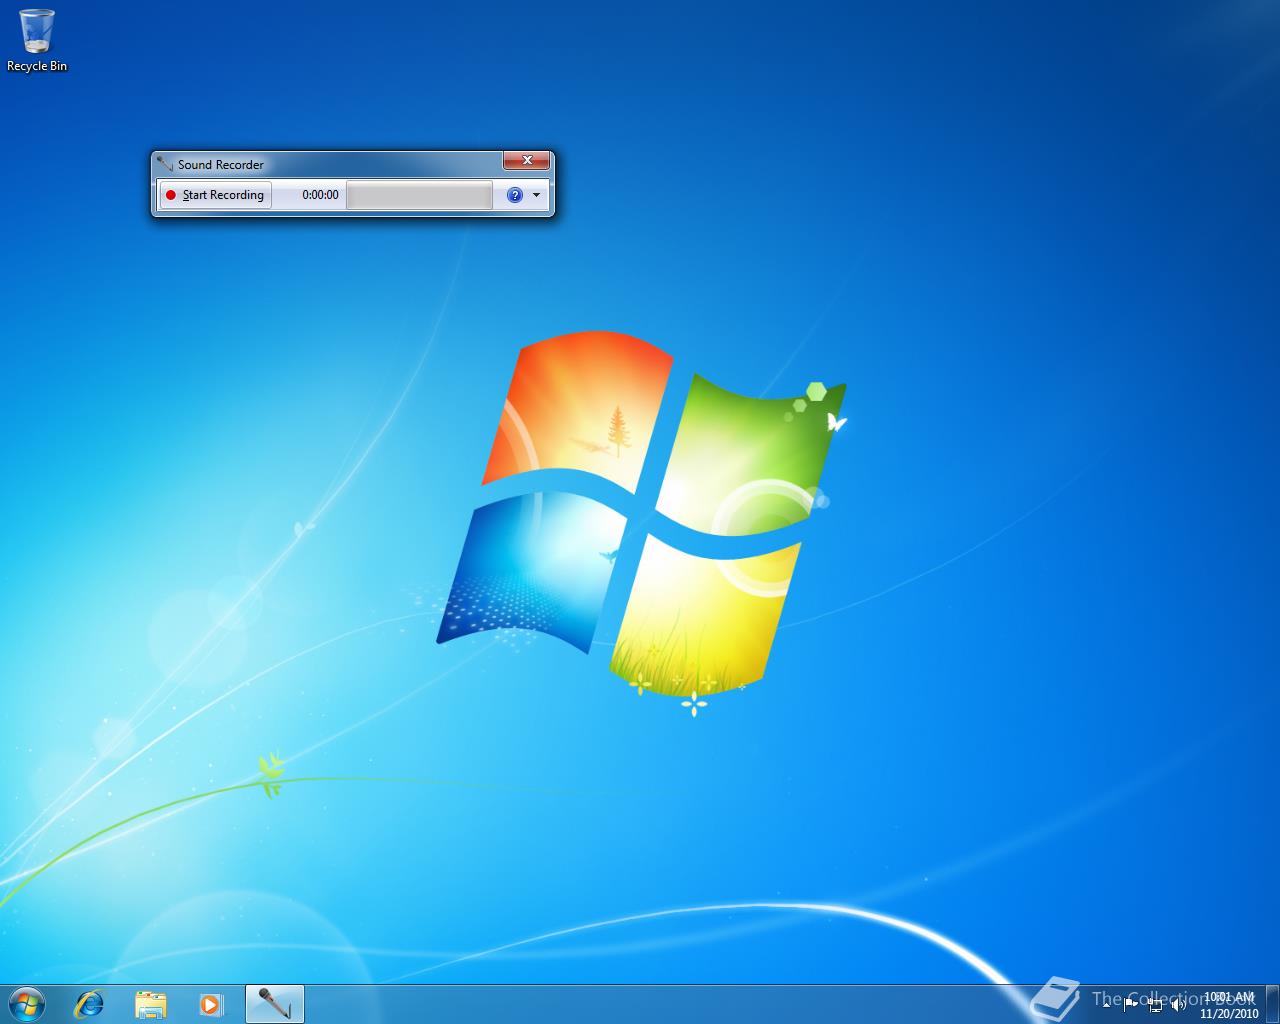
Task: Click the Start Recording button
Action: coord(215,195)
